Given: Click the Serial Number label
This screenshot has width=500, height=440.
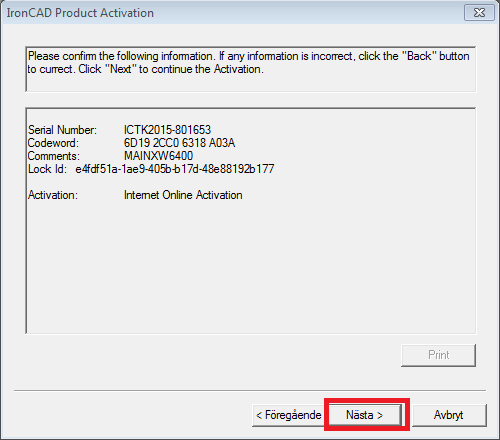Looking at the screenshot, I should [x=62, y=130].
